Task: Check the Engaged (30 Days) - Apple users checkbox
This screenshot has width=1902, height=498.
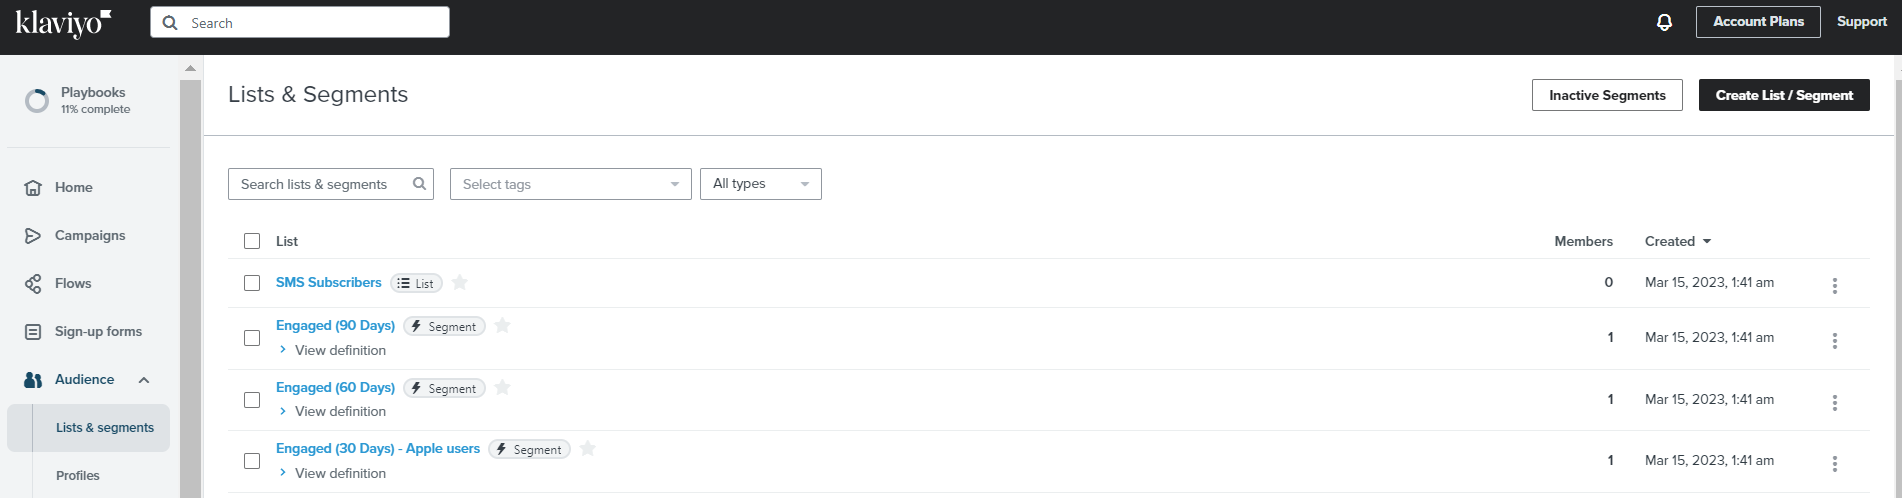Action: coord(252,461)
